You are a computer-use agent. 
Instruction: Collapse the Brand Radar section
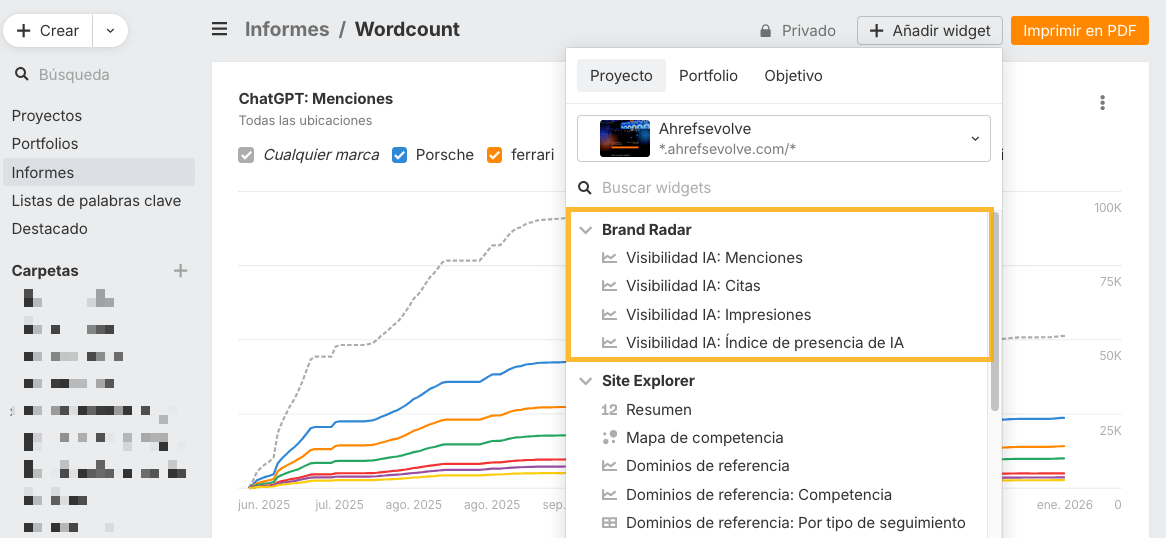click(x=586, y=230)
